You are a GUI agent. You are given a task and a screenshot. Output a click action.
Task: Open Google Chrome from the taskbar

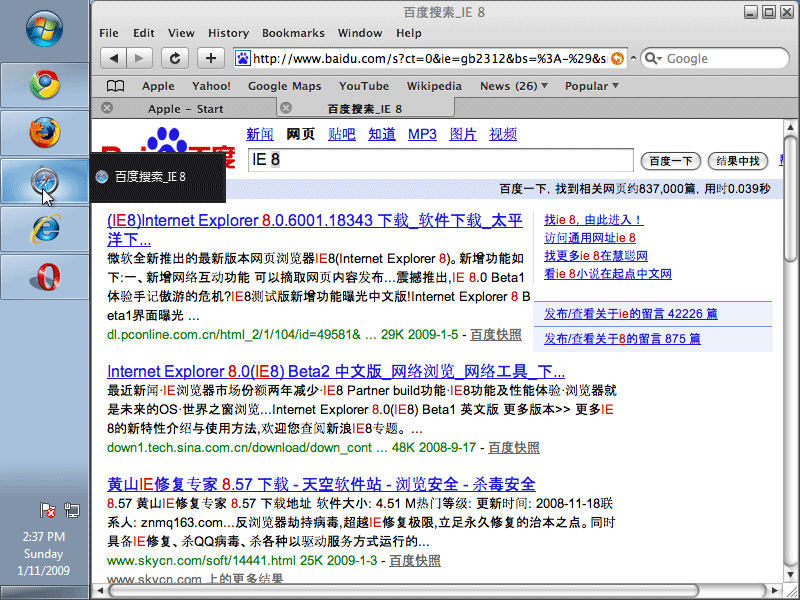pyautogui.click(x=45, y=85)
